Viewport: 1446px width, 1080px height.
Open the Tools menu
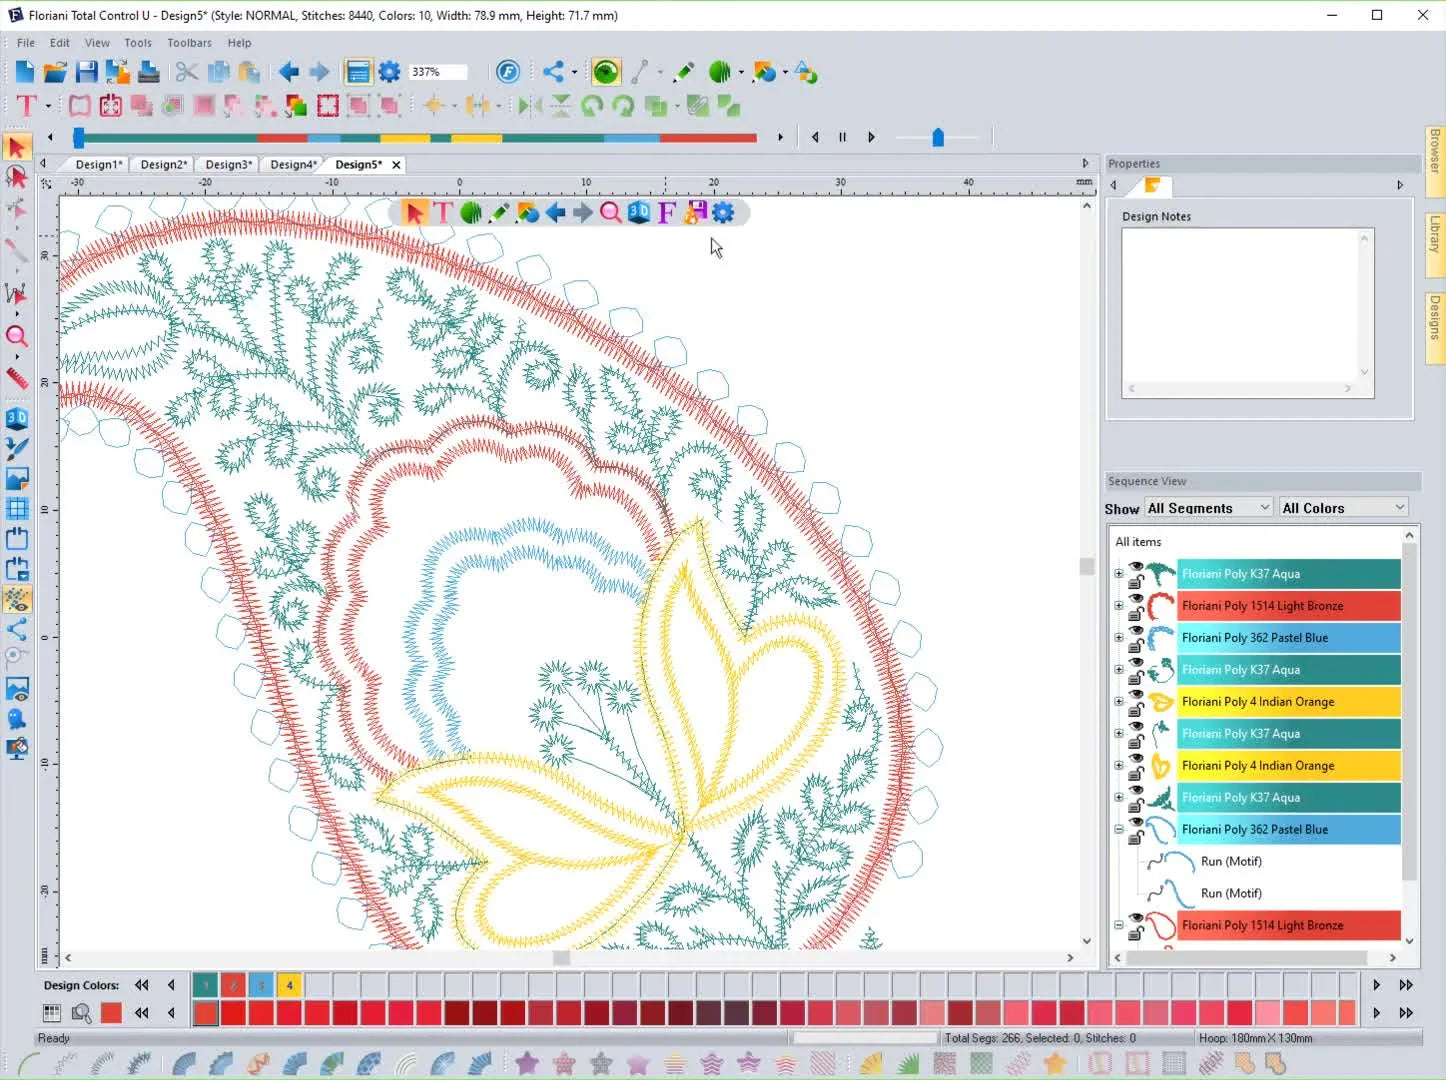coord(138,43)
